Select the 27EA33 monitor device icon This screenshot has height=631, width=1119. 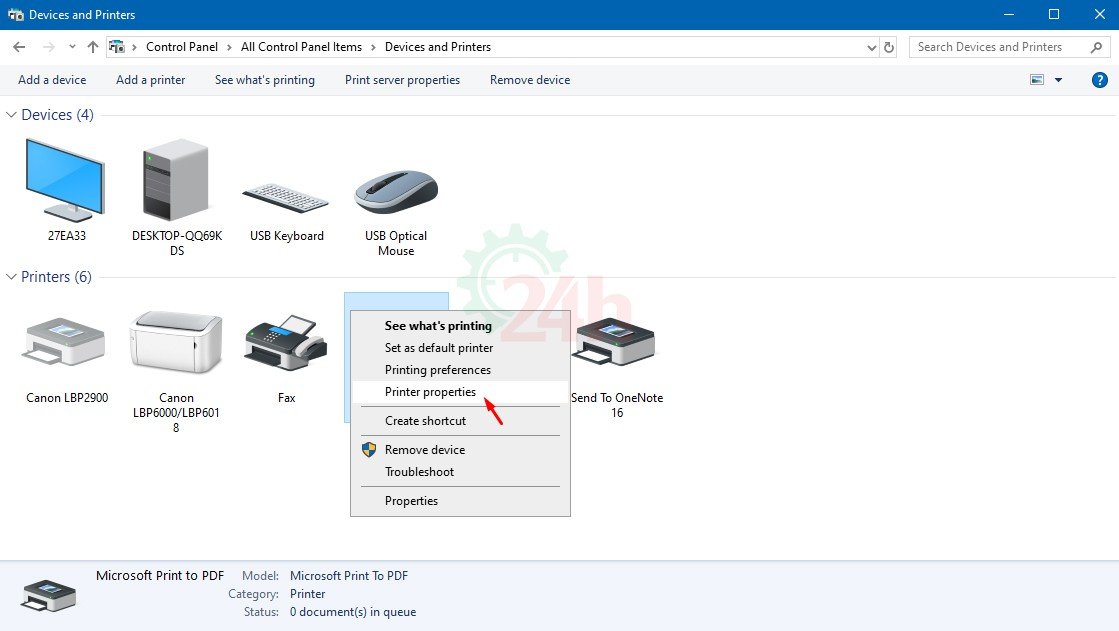pos(61,180)
